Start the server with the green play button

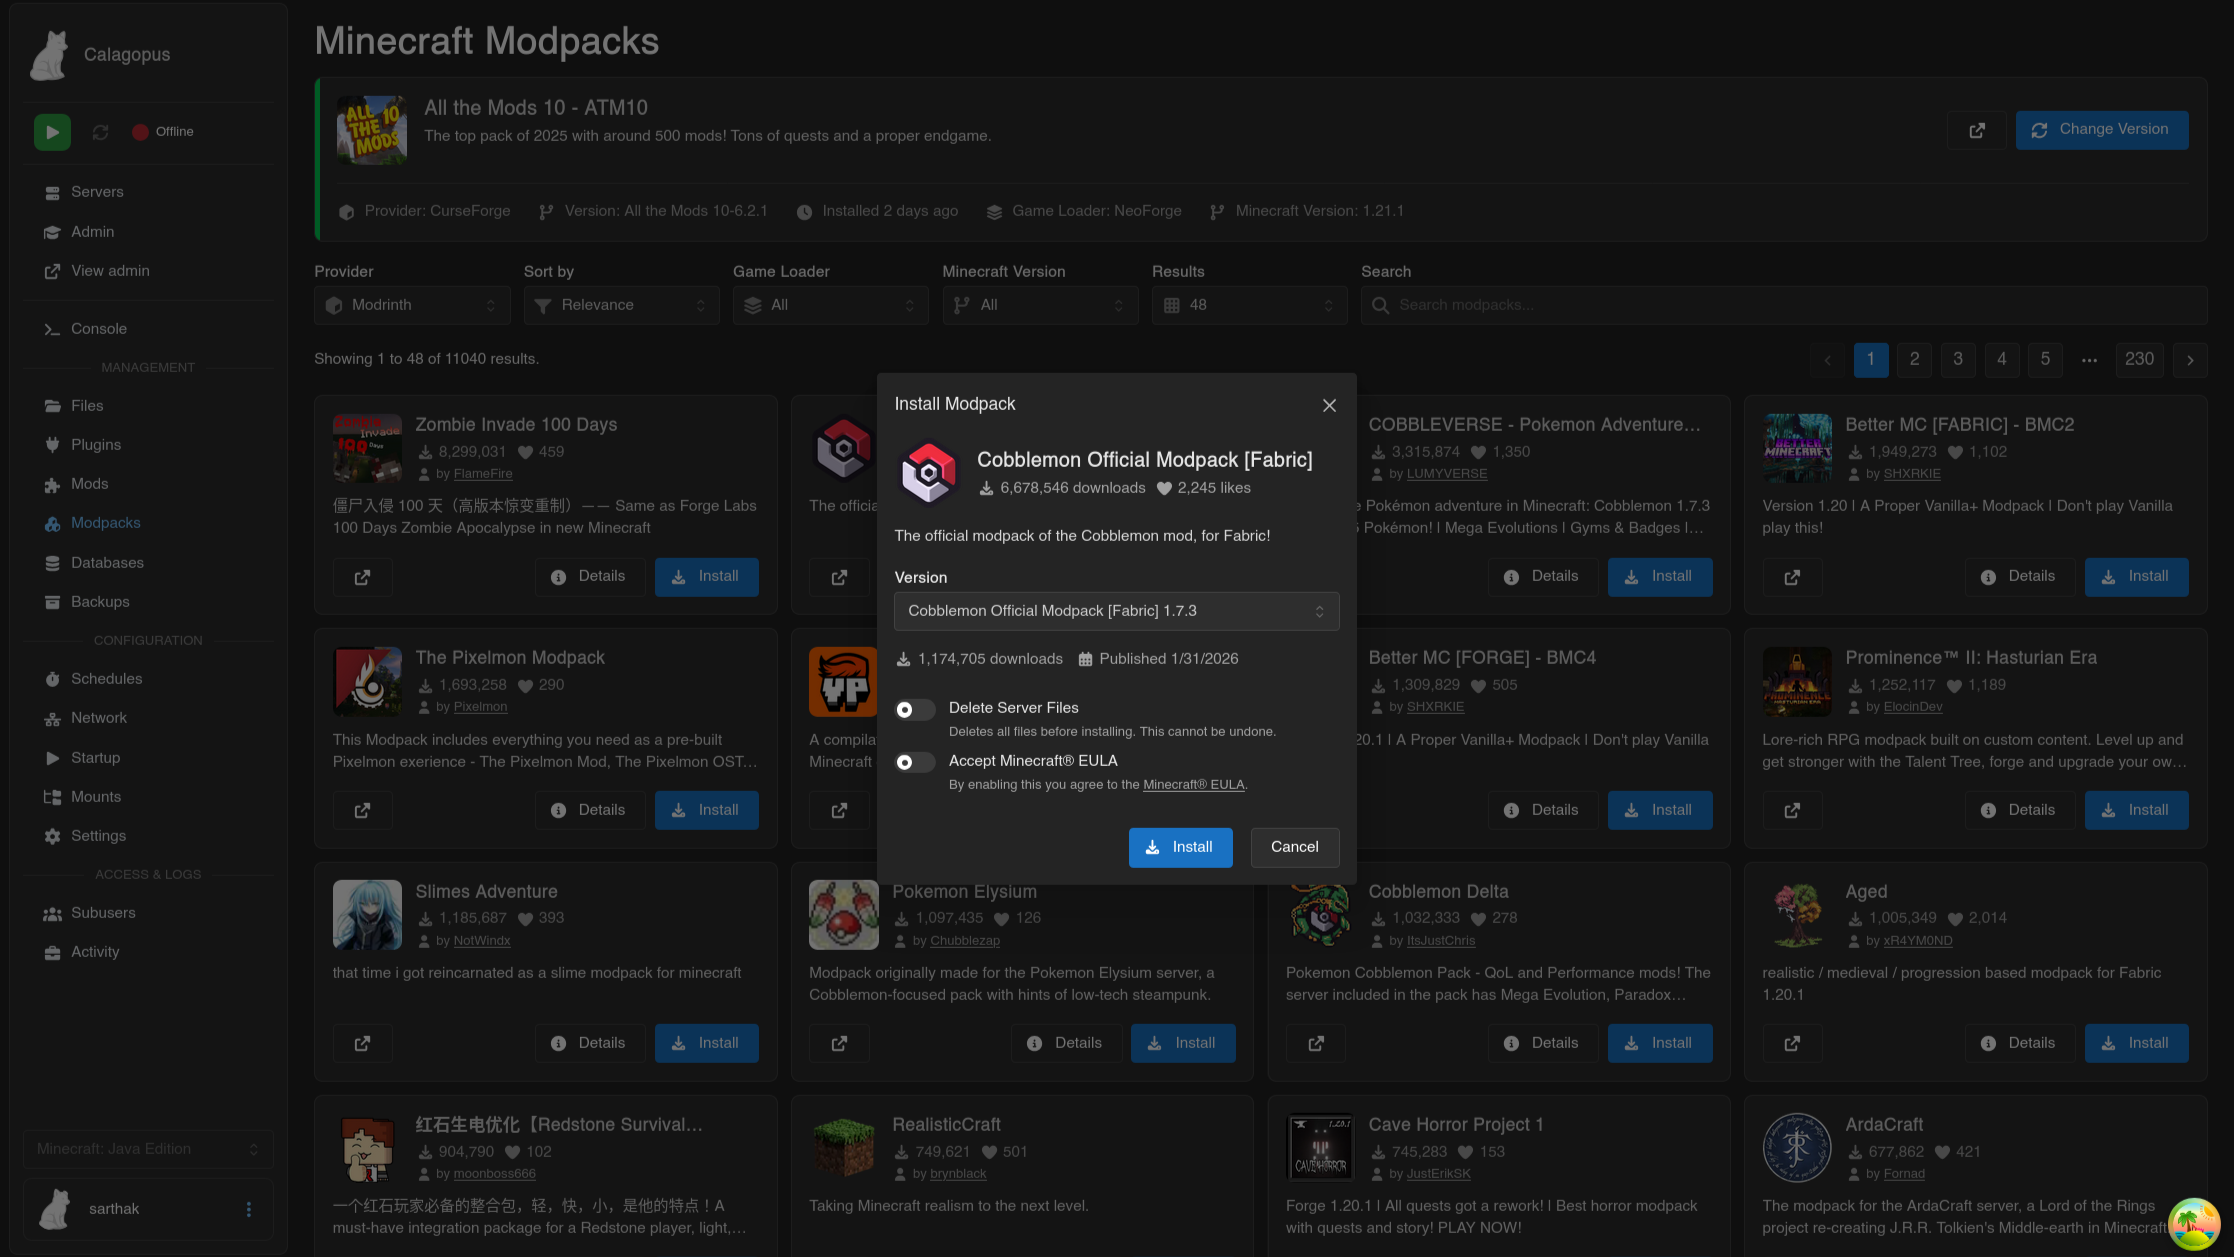click(x=52, y=132)
